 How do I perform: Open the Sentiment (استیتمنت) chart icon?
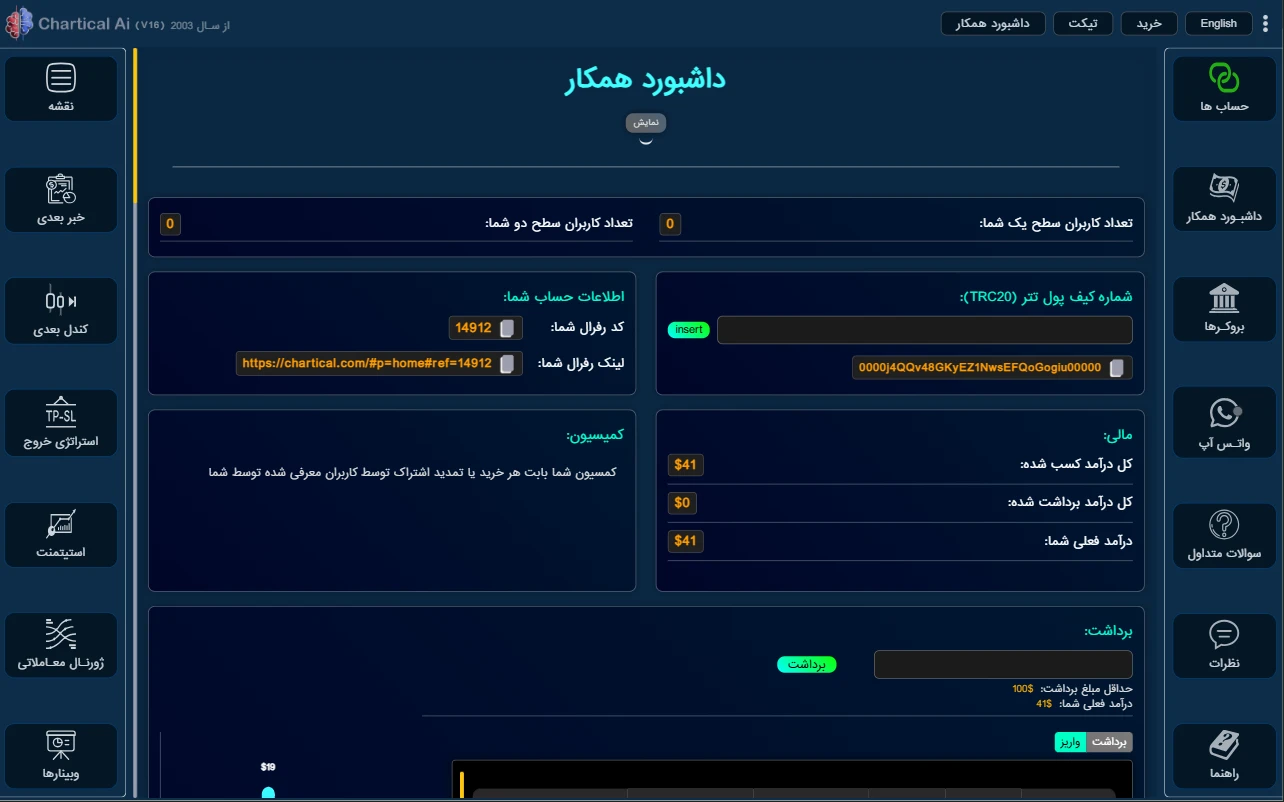61,523
